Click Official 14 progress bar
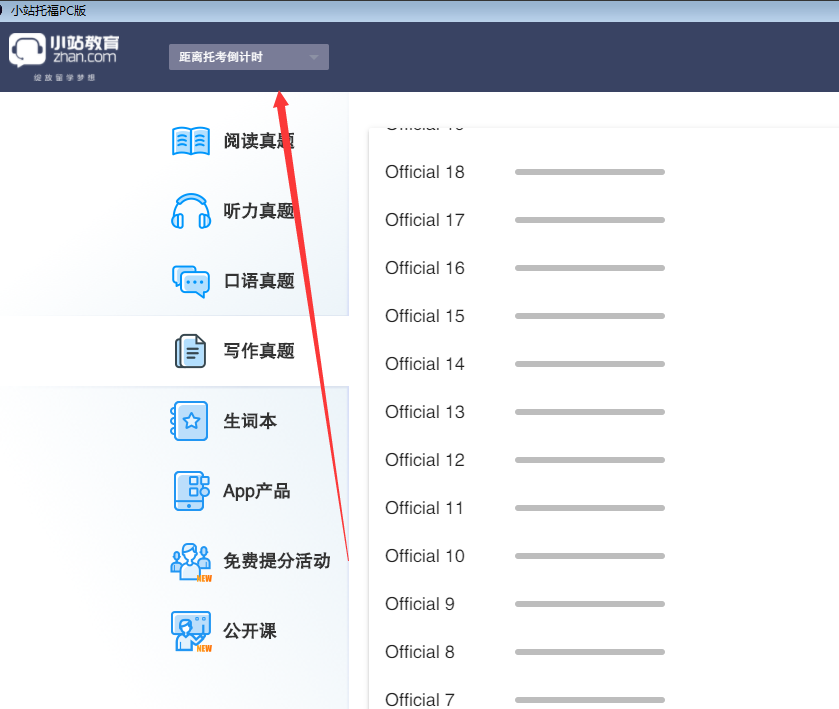 point(590,364)
